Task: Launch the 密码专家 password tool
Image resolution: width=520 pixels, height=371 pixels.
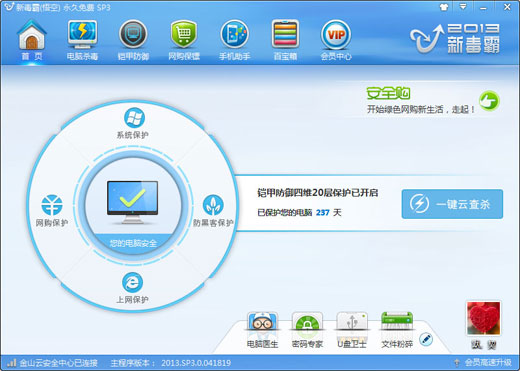Action: click(x=307, y=329)
